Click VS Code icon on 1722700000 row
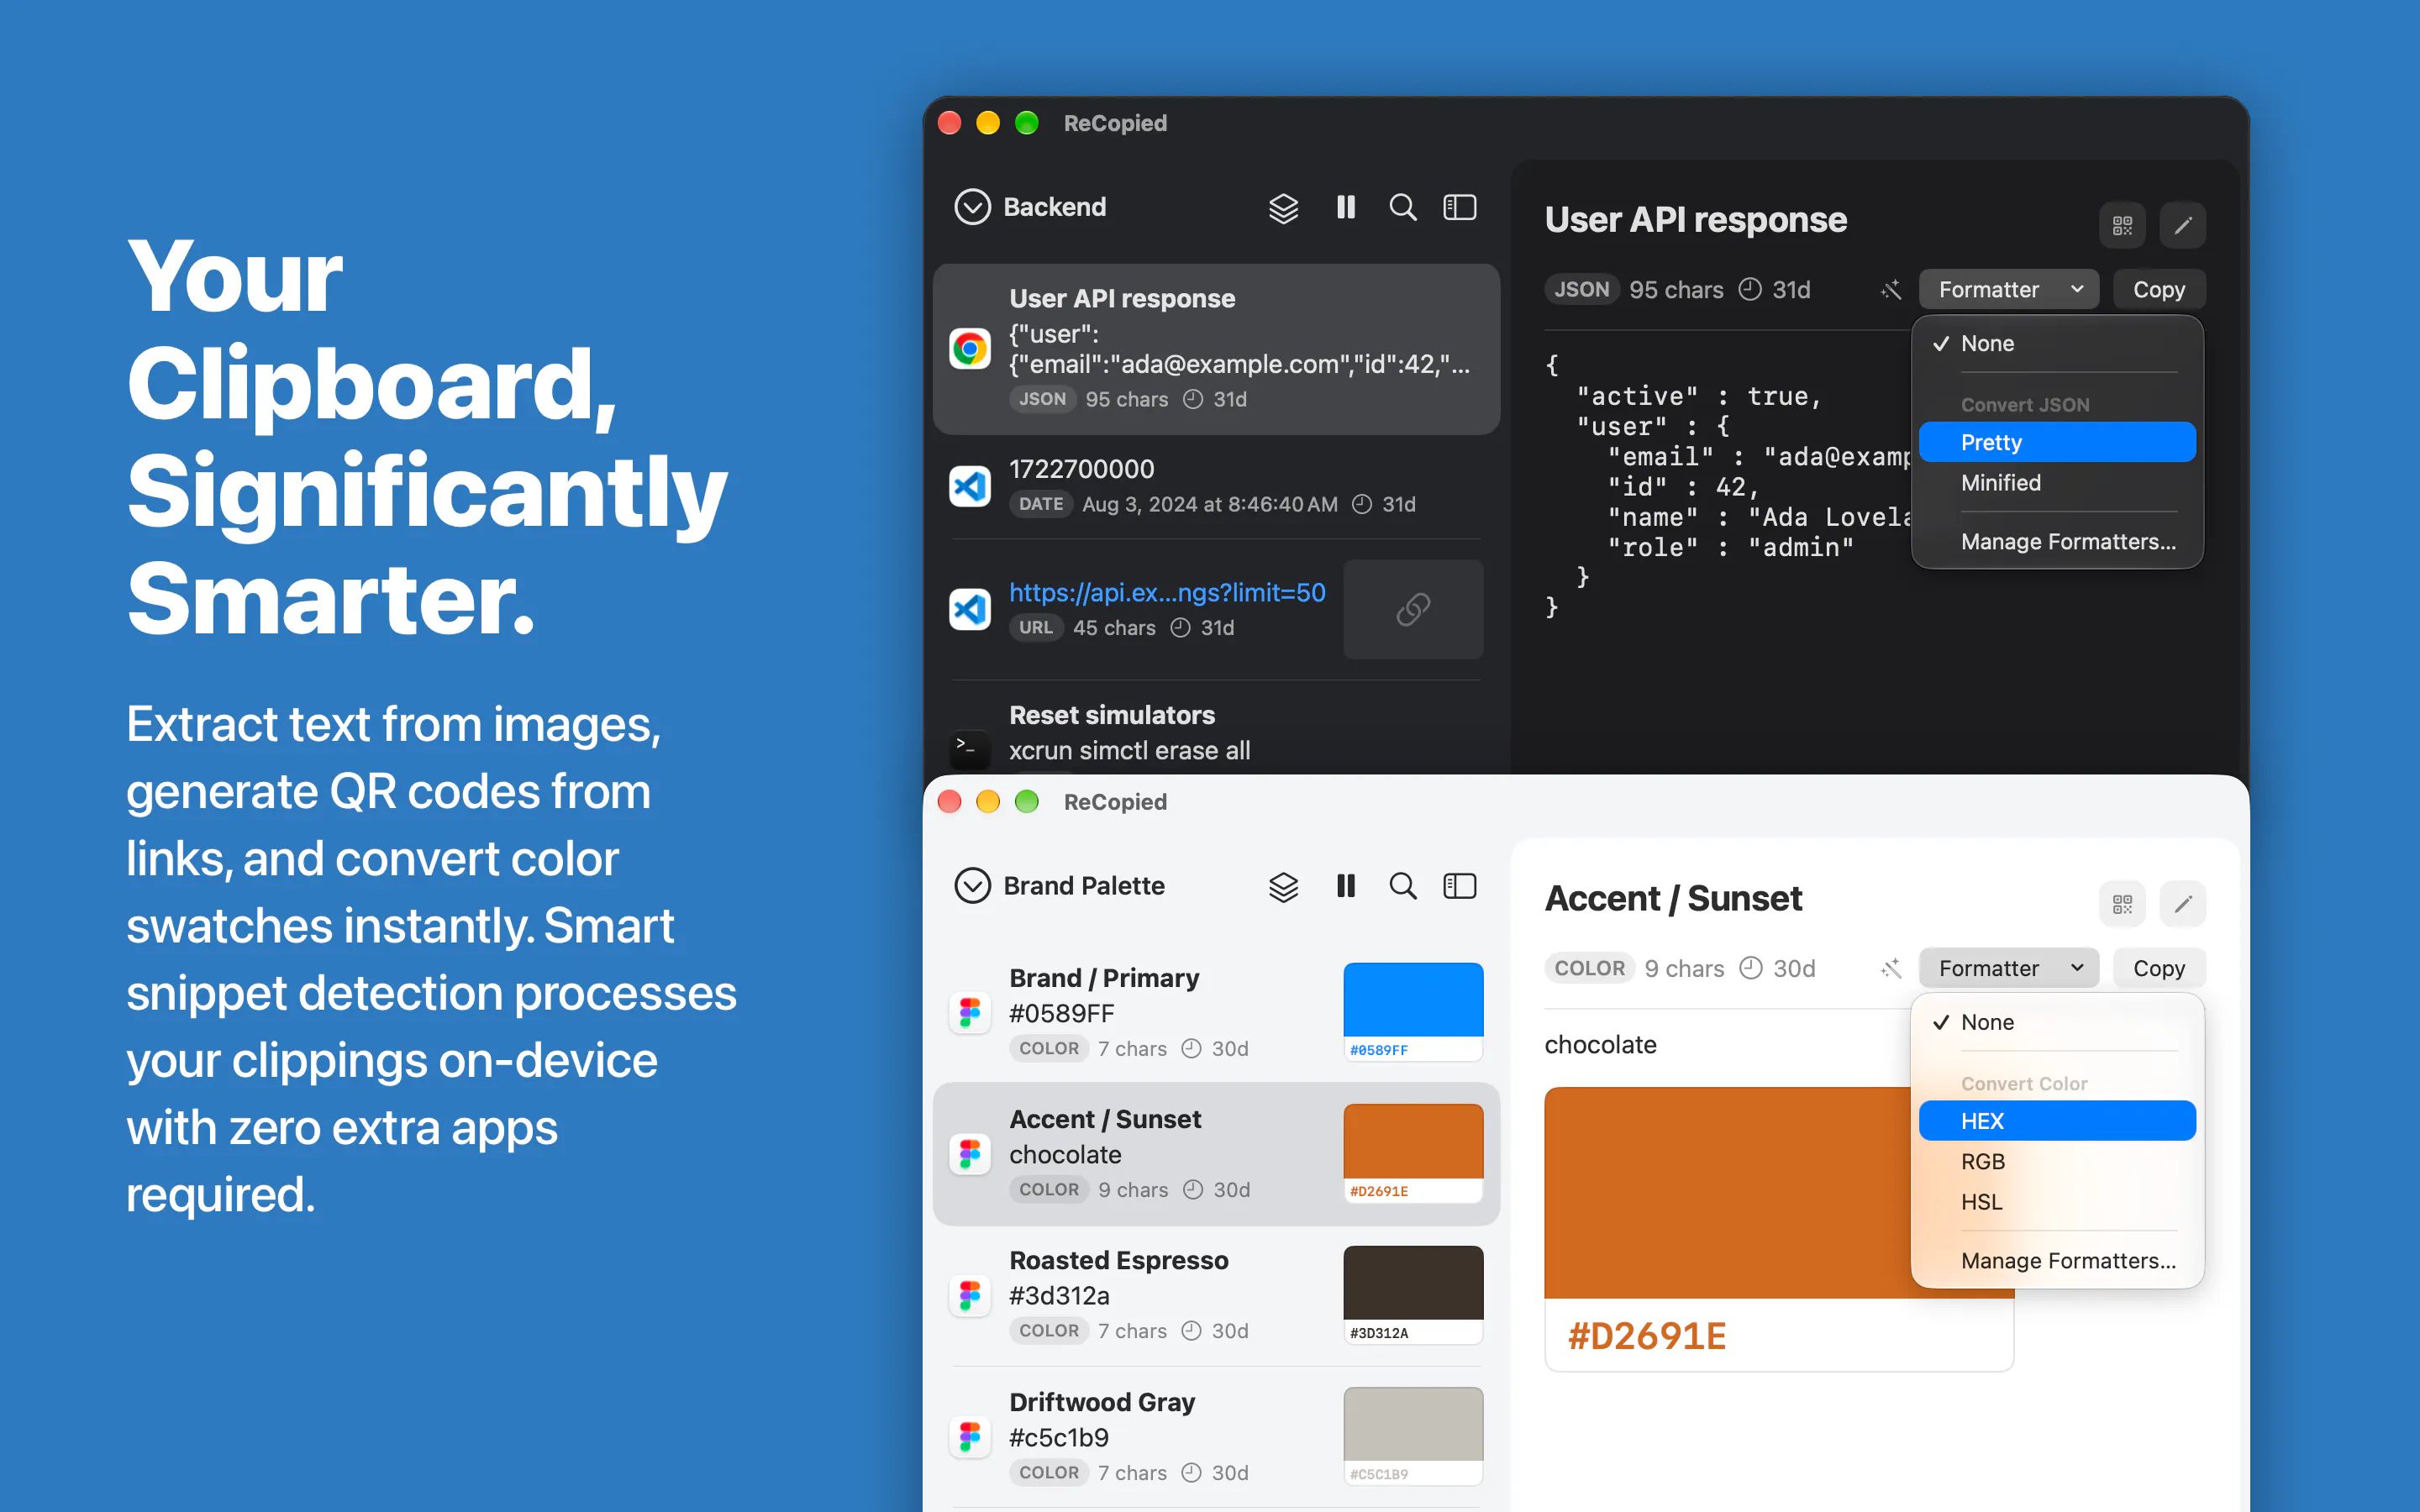Image resolution: width=2420 pixels, height=1512 pixels. [x=969, y=486]
